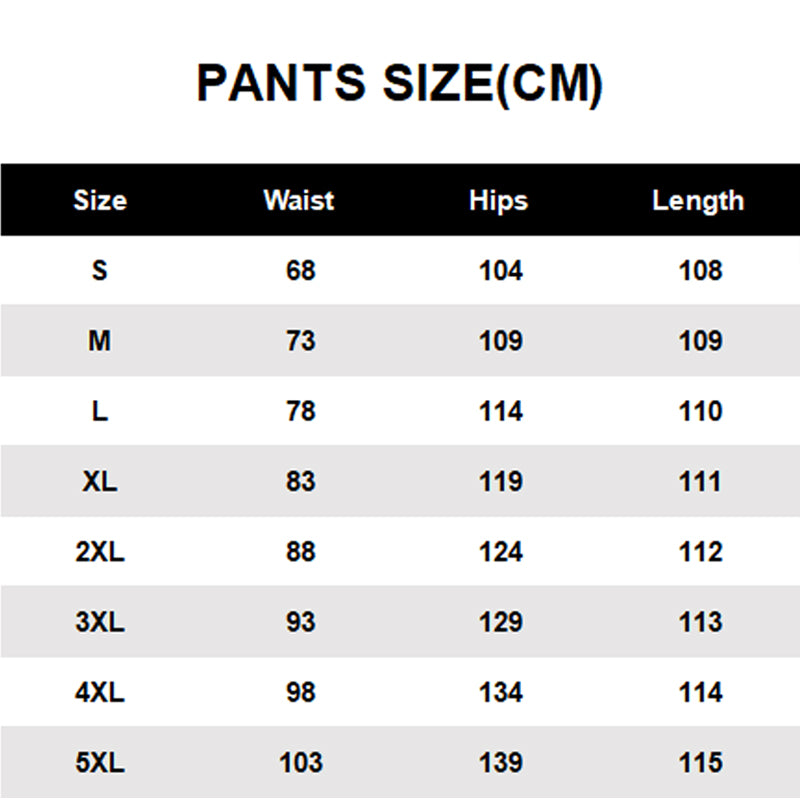Click the M size label

click(99, 341)
